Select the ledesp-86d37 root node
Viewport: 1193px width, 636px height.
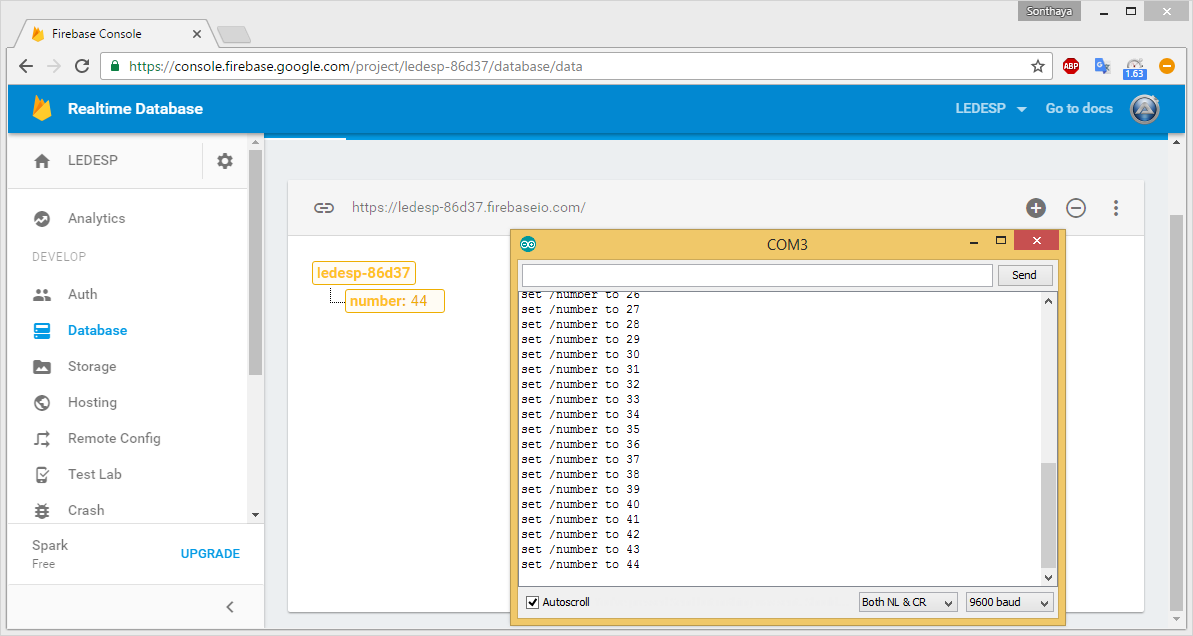364,273
